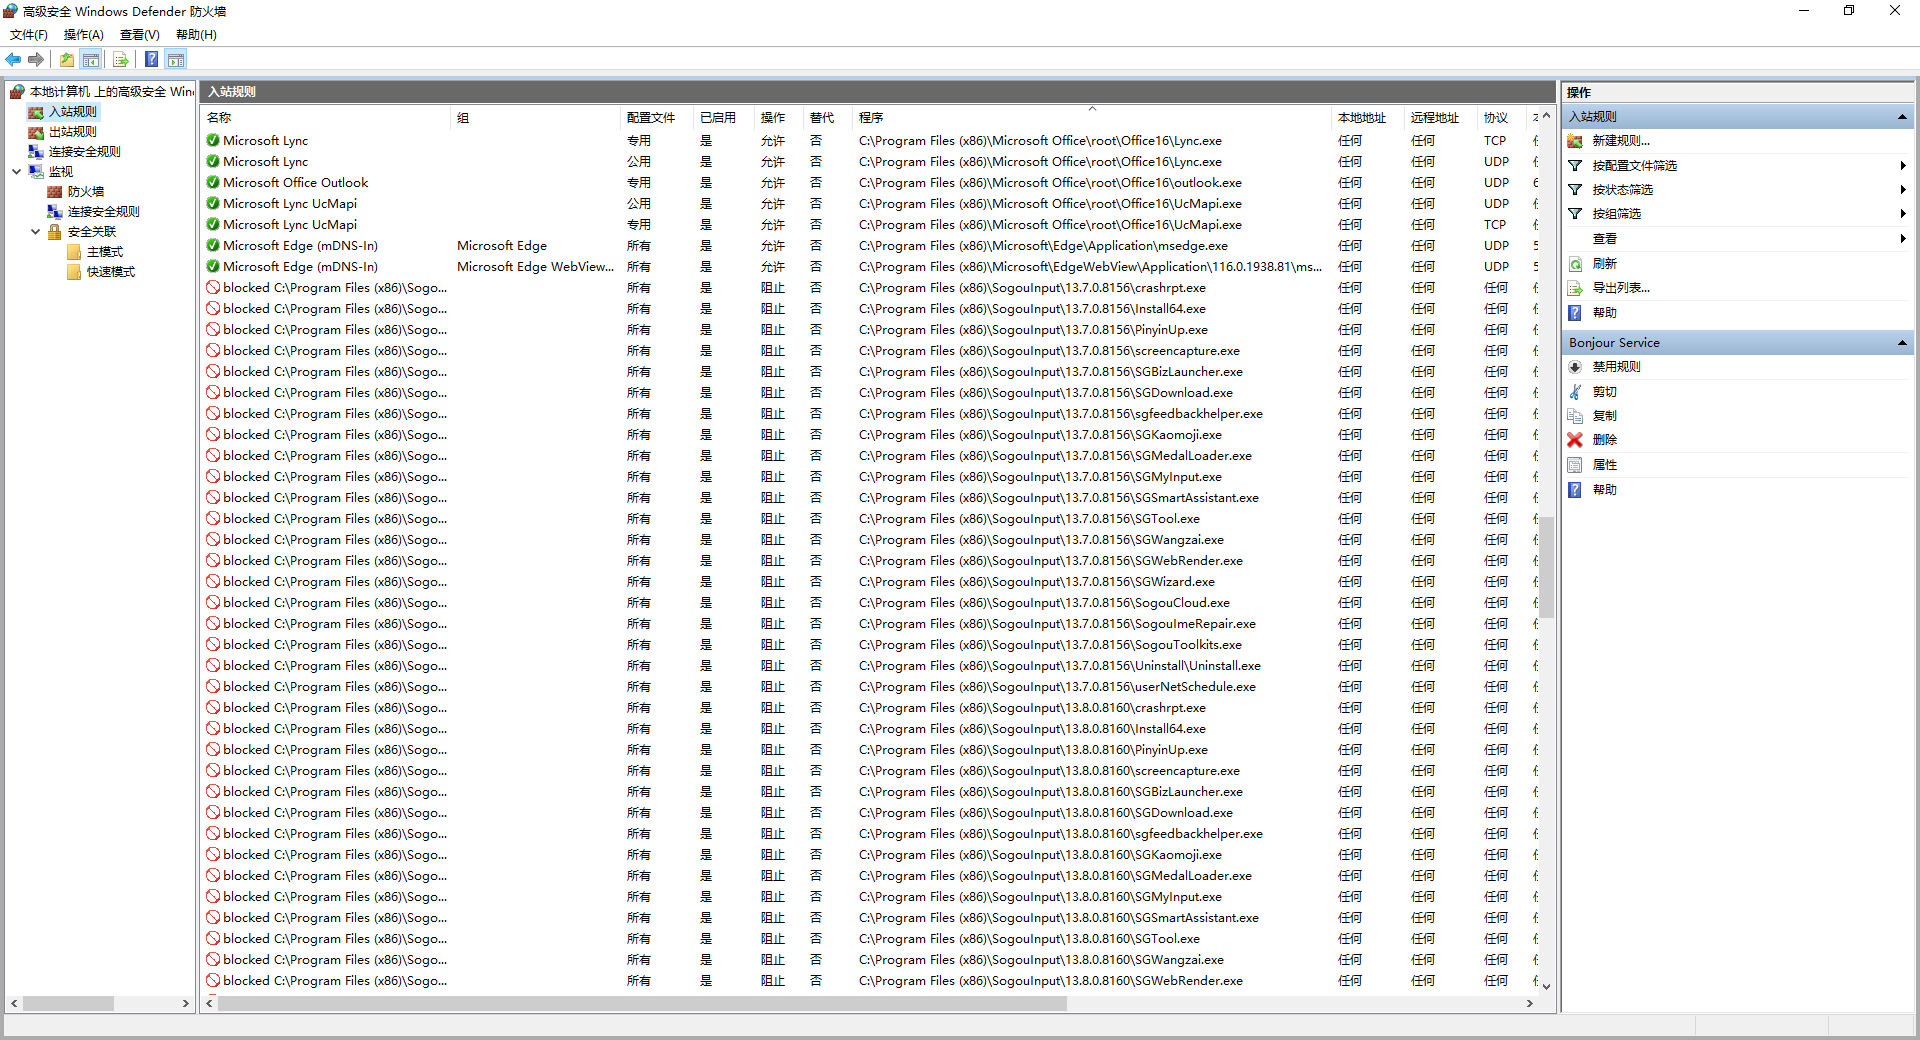
Task: Select 入站规则 in the console tree
Action: [73, 112]
